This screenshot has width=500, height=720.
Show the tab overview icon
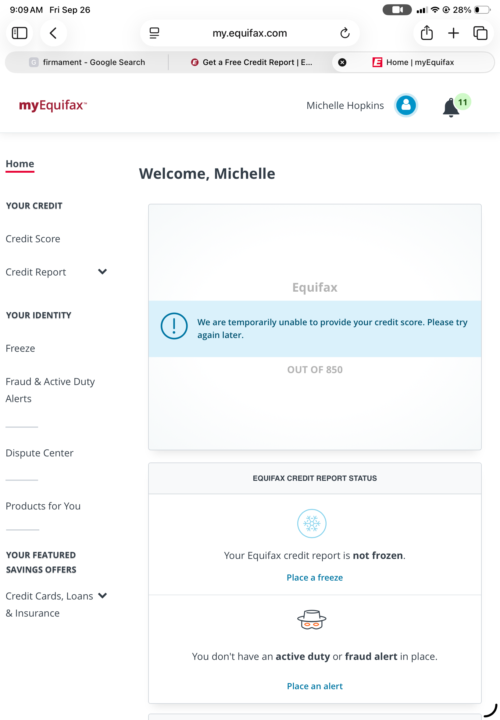click(480, 33)
